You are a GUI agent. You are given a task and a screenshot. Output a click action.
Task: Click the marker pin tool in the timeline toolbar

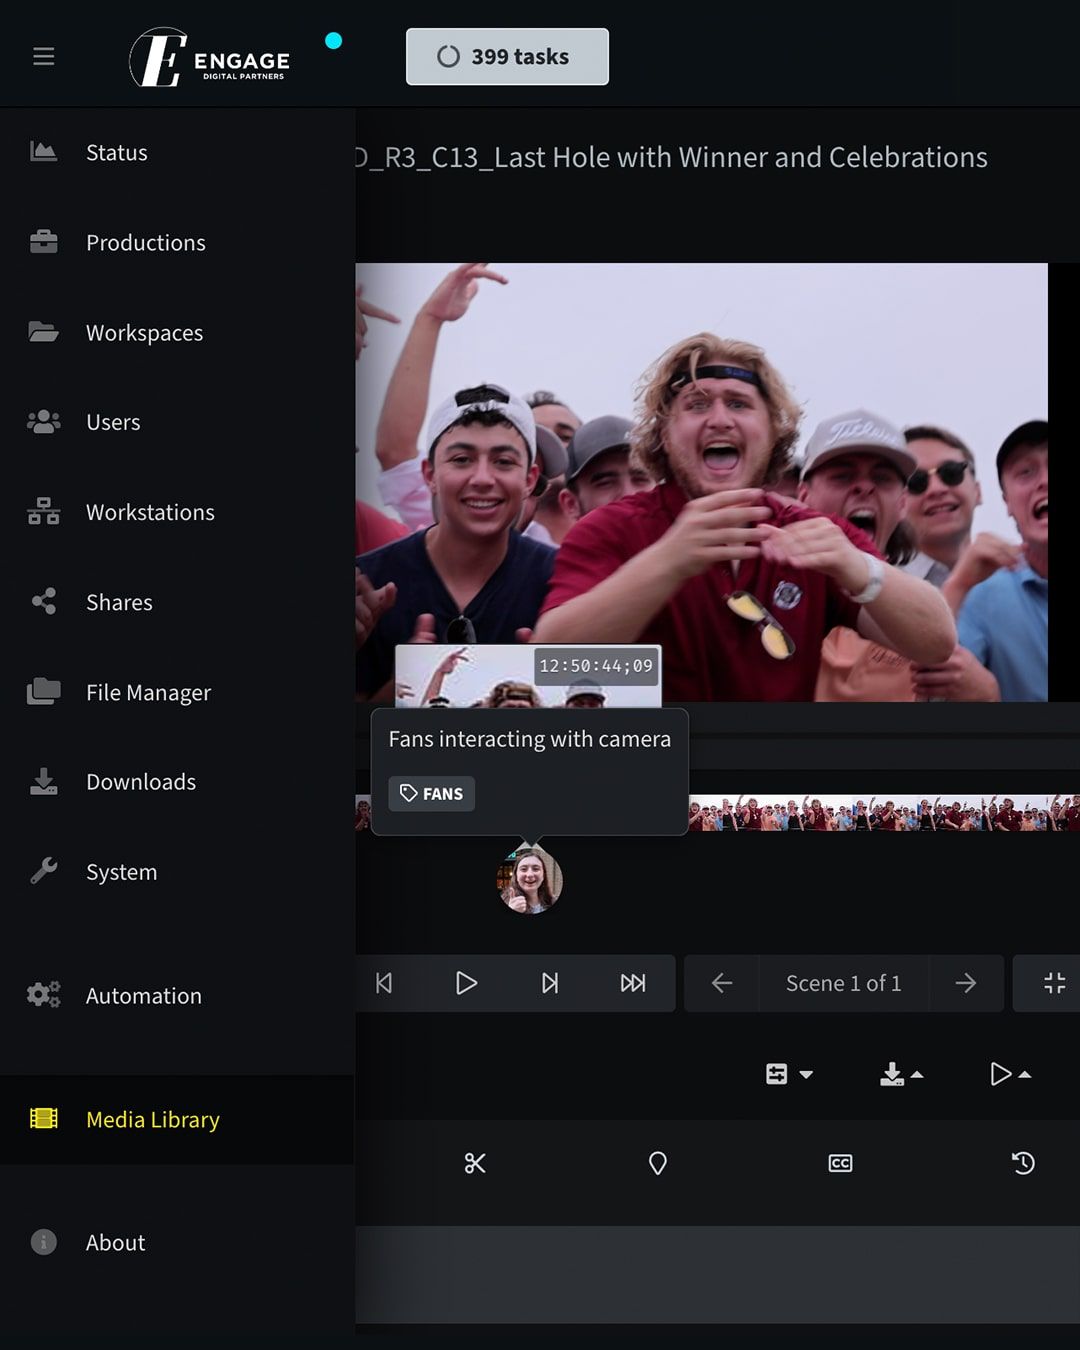[657, 1162]
